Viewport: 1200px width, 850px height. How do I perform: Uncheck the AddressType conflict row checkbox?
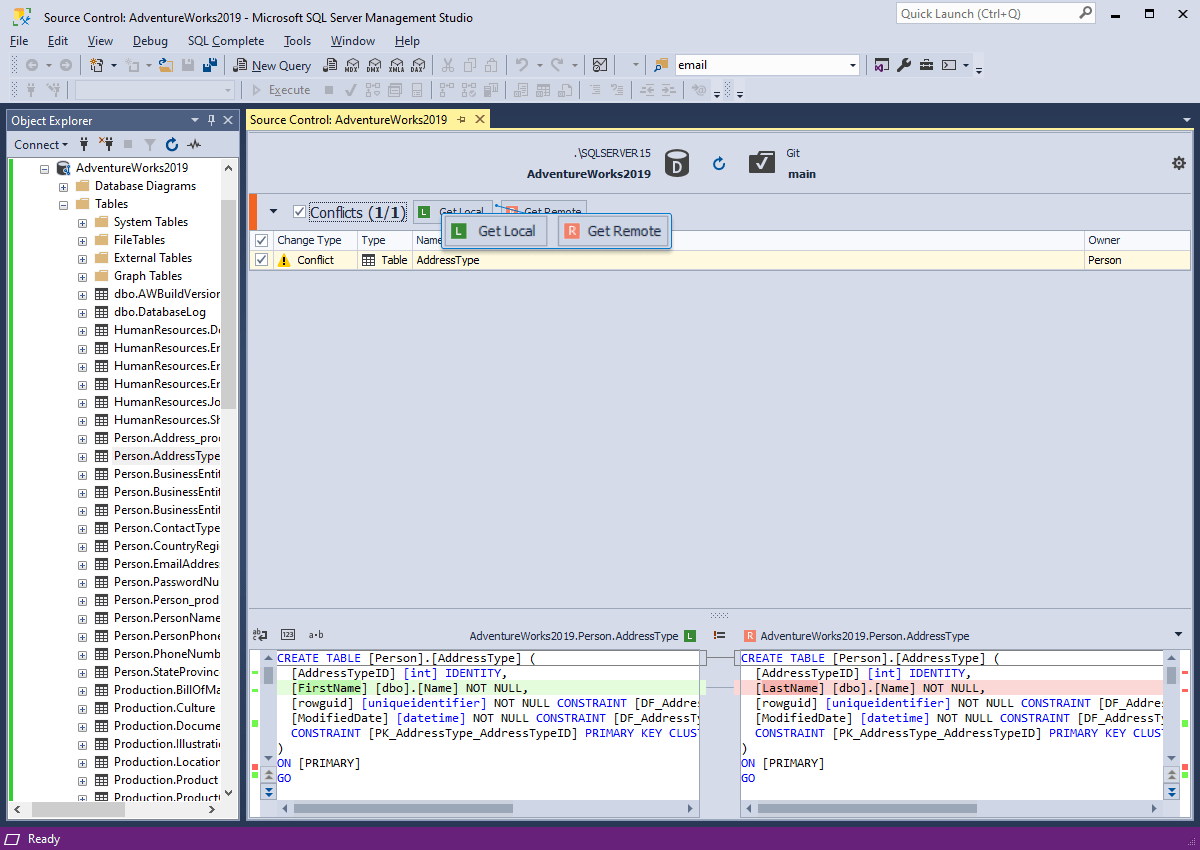pyautogui.click(x=261, y=259)
